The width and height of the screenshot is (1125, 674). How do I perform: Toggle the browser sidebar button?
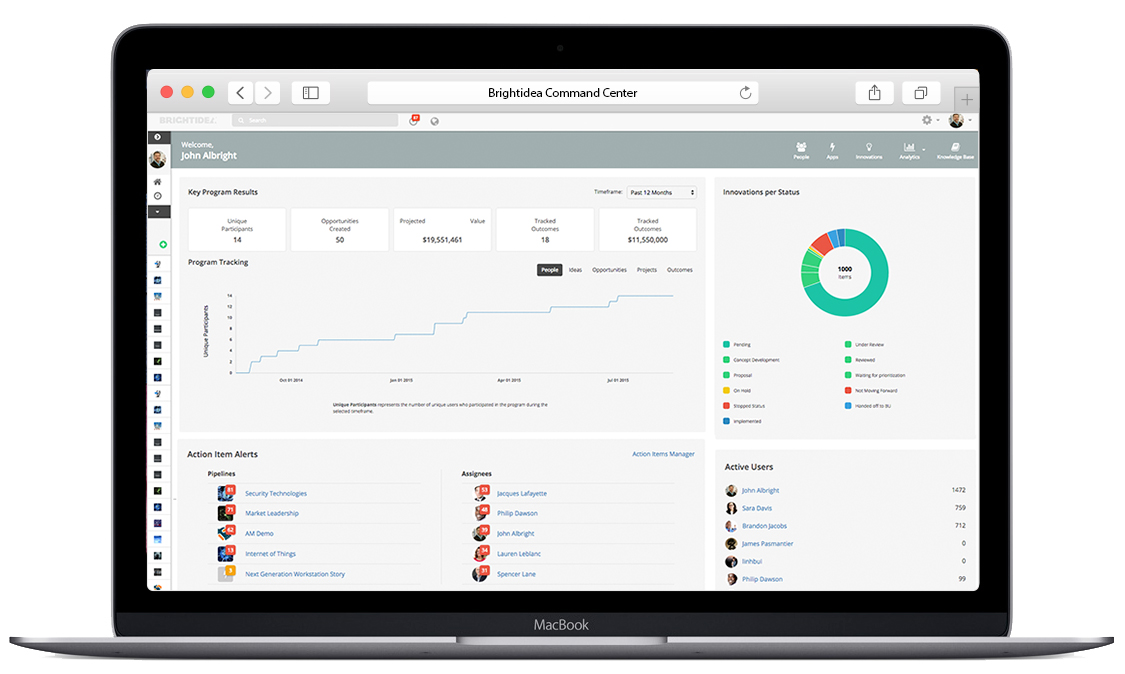[x=311, y=93]
